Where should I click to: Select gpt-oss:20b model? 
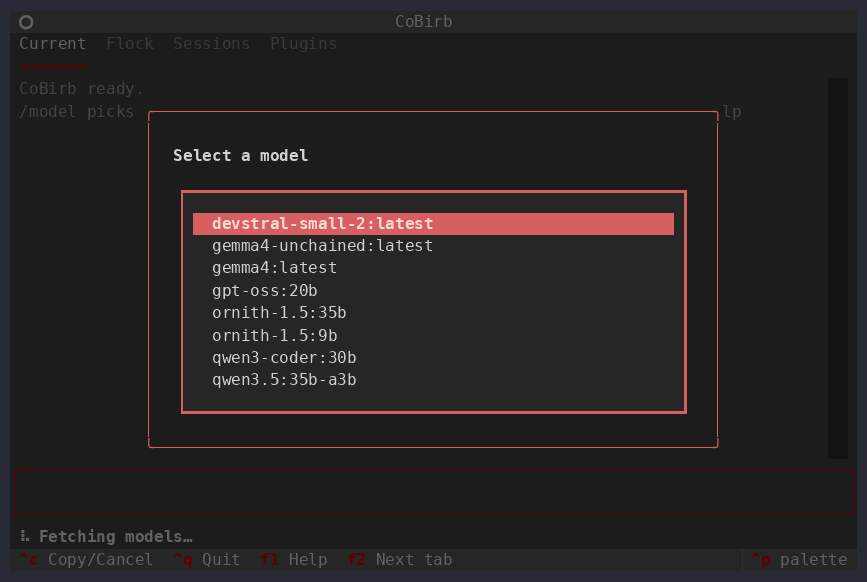coord(433,291)
